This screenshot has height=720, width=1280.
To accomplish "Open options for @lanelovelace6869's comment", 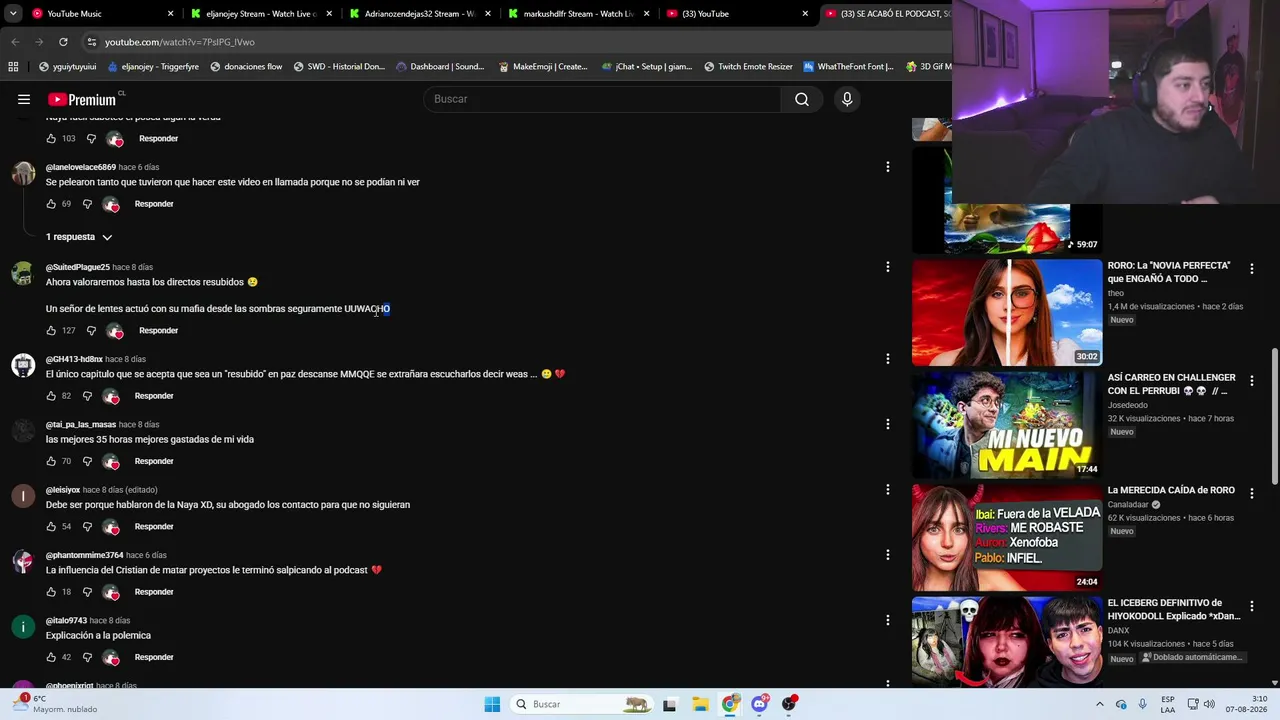I will click(887, 167).
